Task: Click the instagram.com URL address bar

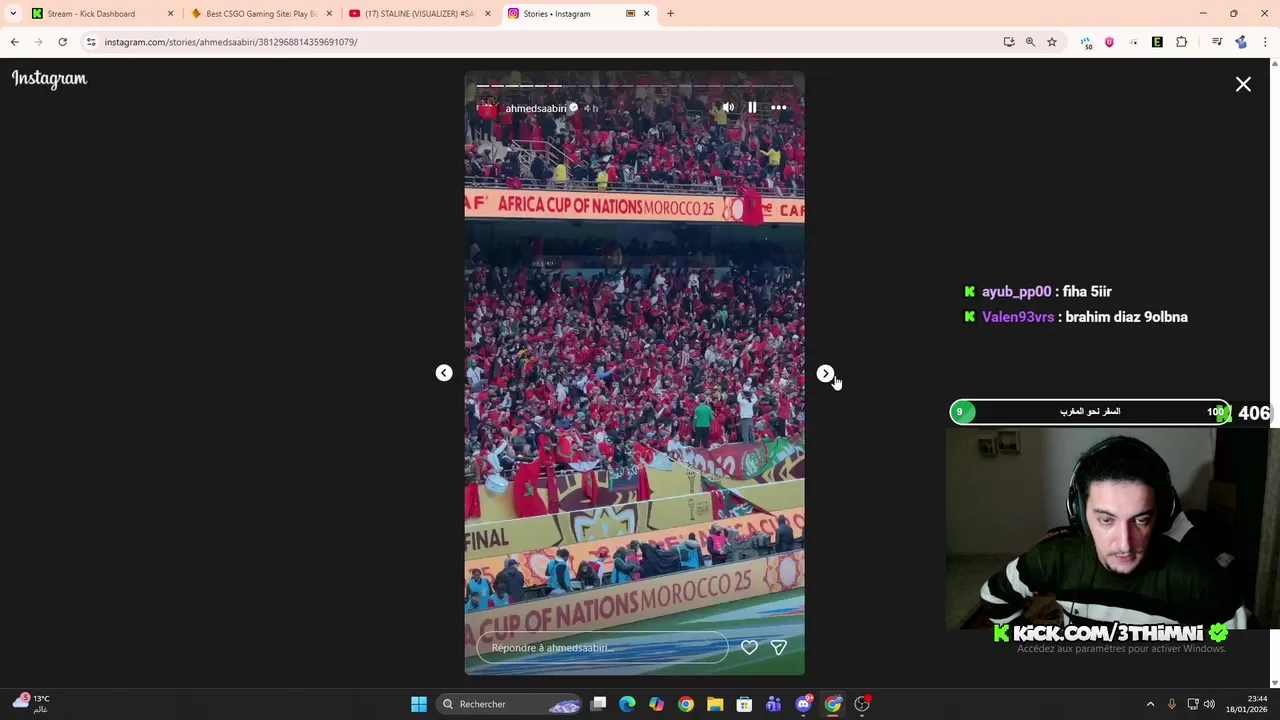Action: (230, 42)
